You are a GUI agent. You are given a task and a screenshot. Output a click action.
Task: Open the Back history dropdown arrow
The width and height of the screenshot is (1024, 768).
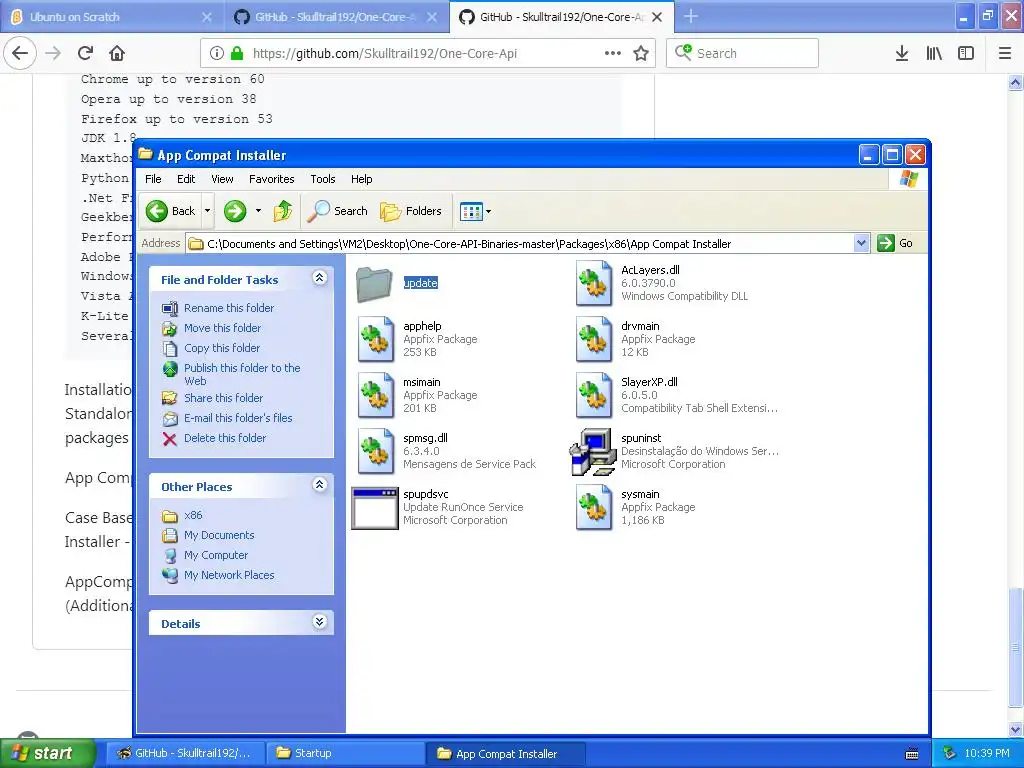208,211
